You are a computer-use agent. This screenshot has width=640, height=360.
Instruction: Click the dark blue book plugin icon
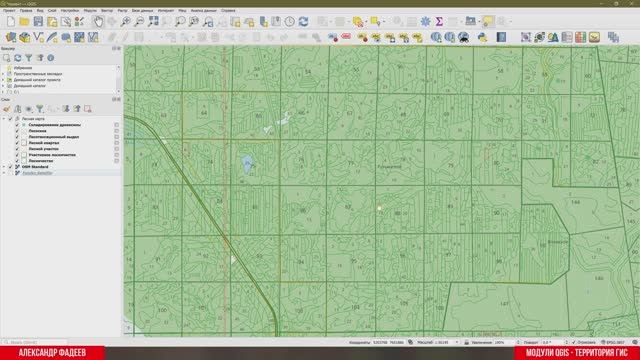tap(501, 38)
